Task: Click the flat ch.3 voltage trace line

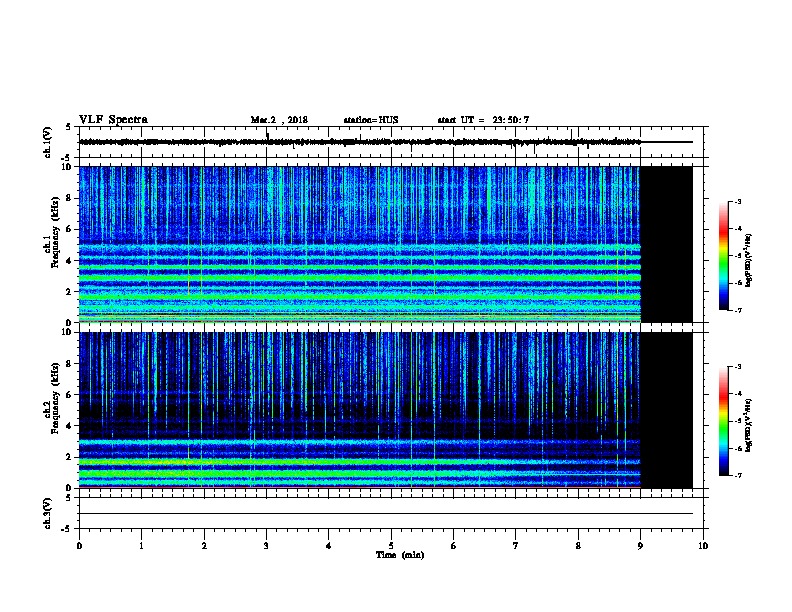Action: click(x=386, y=514)
